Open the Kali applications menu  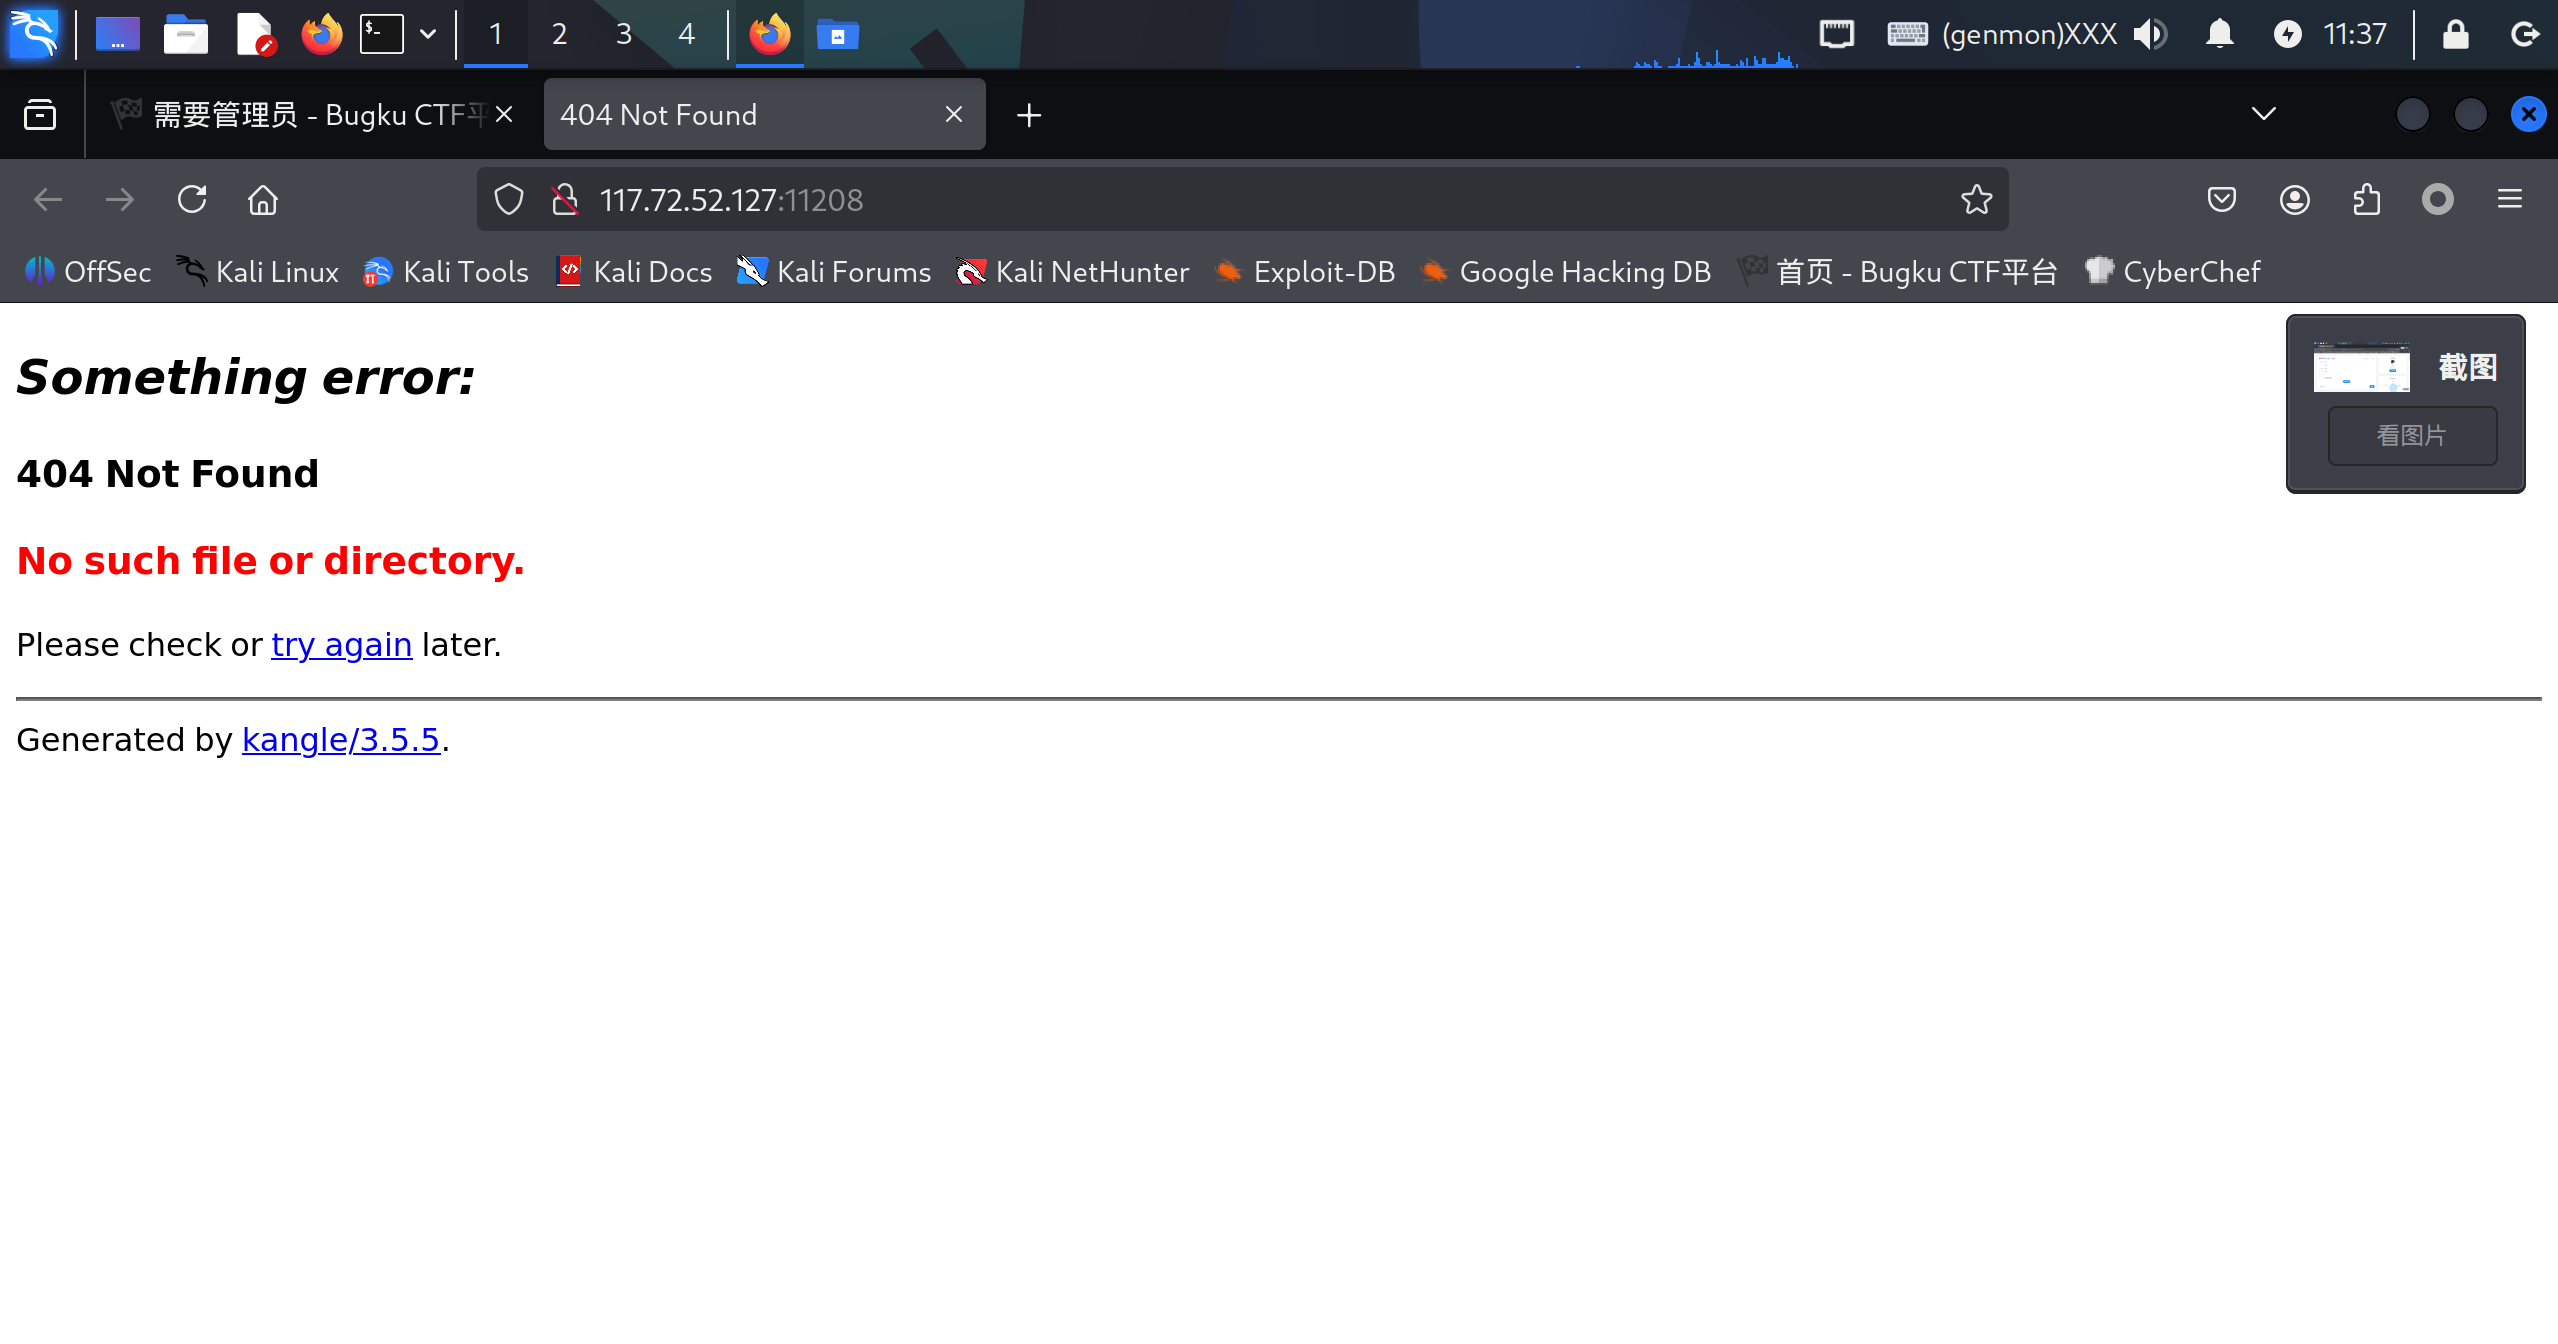(x=35, y=35)
